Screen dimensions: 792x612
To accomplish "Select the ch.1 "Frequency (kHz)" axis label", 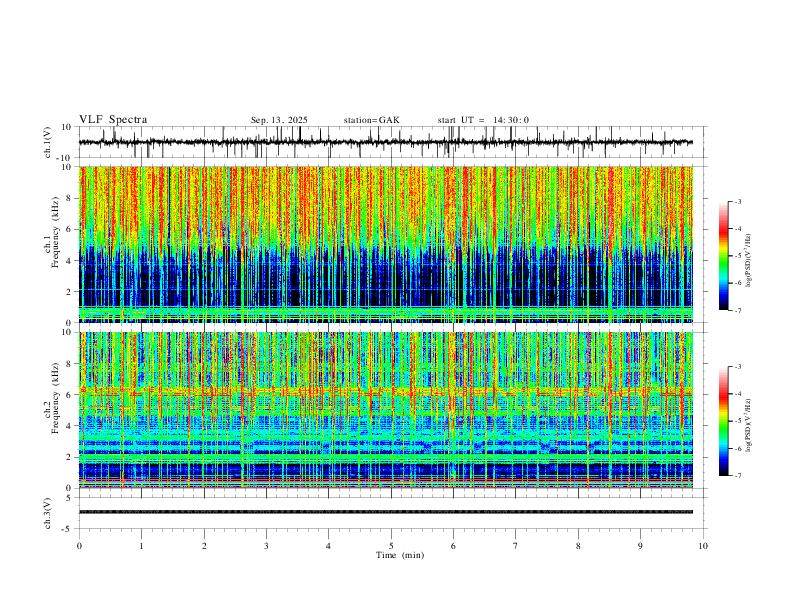I will (x=55, y=232).
